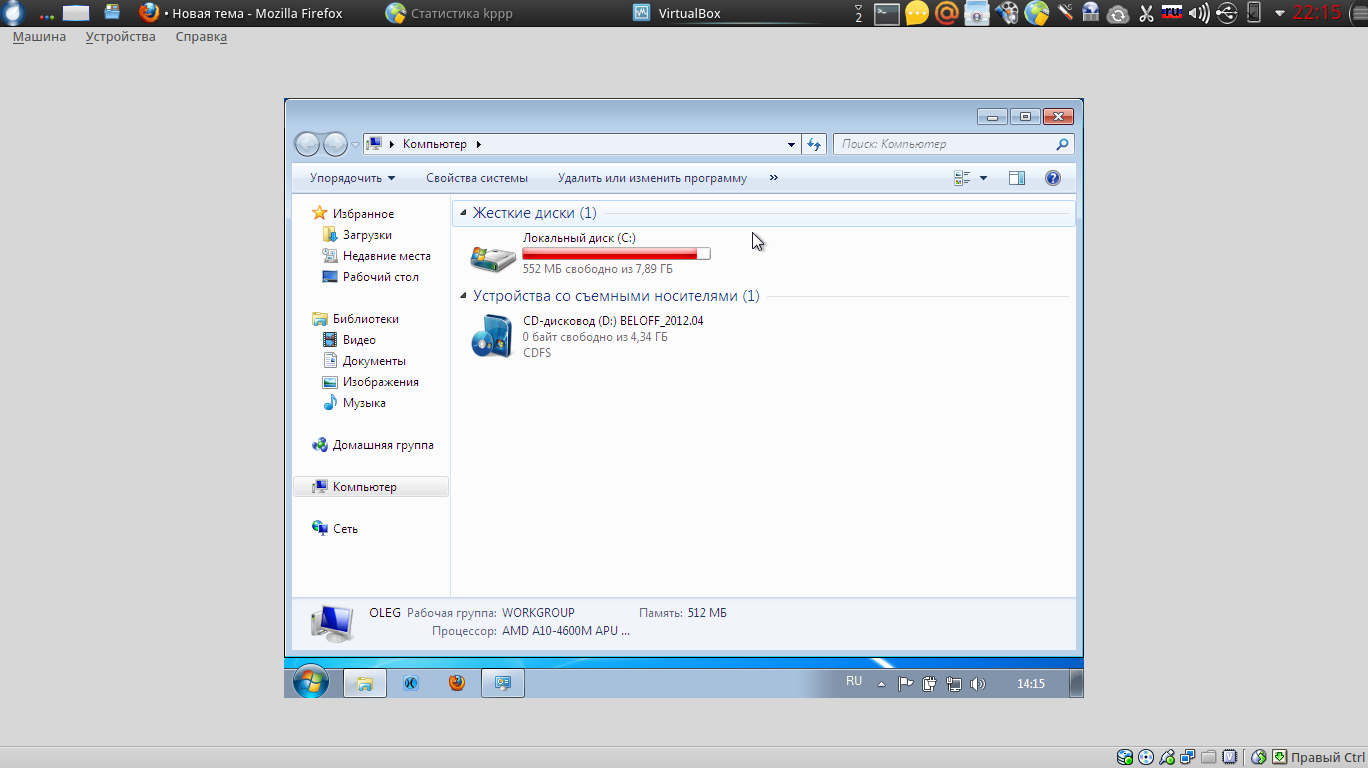The width and height of the screenshot is (1368, 768).
Task: Open control panel window in guest taskbar
Action: pos(503,683)
